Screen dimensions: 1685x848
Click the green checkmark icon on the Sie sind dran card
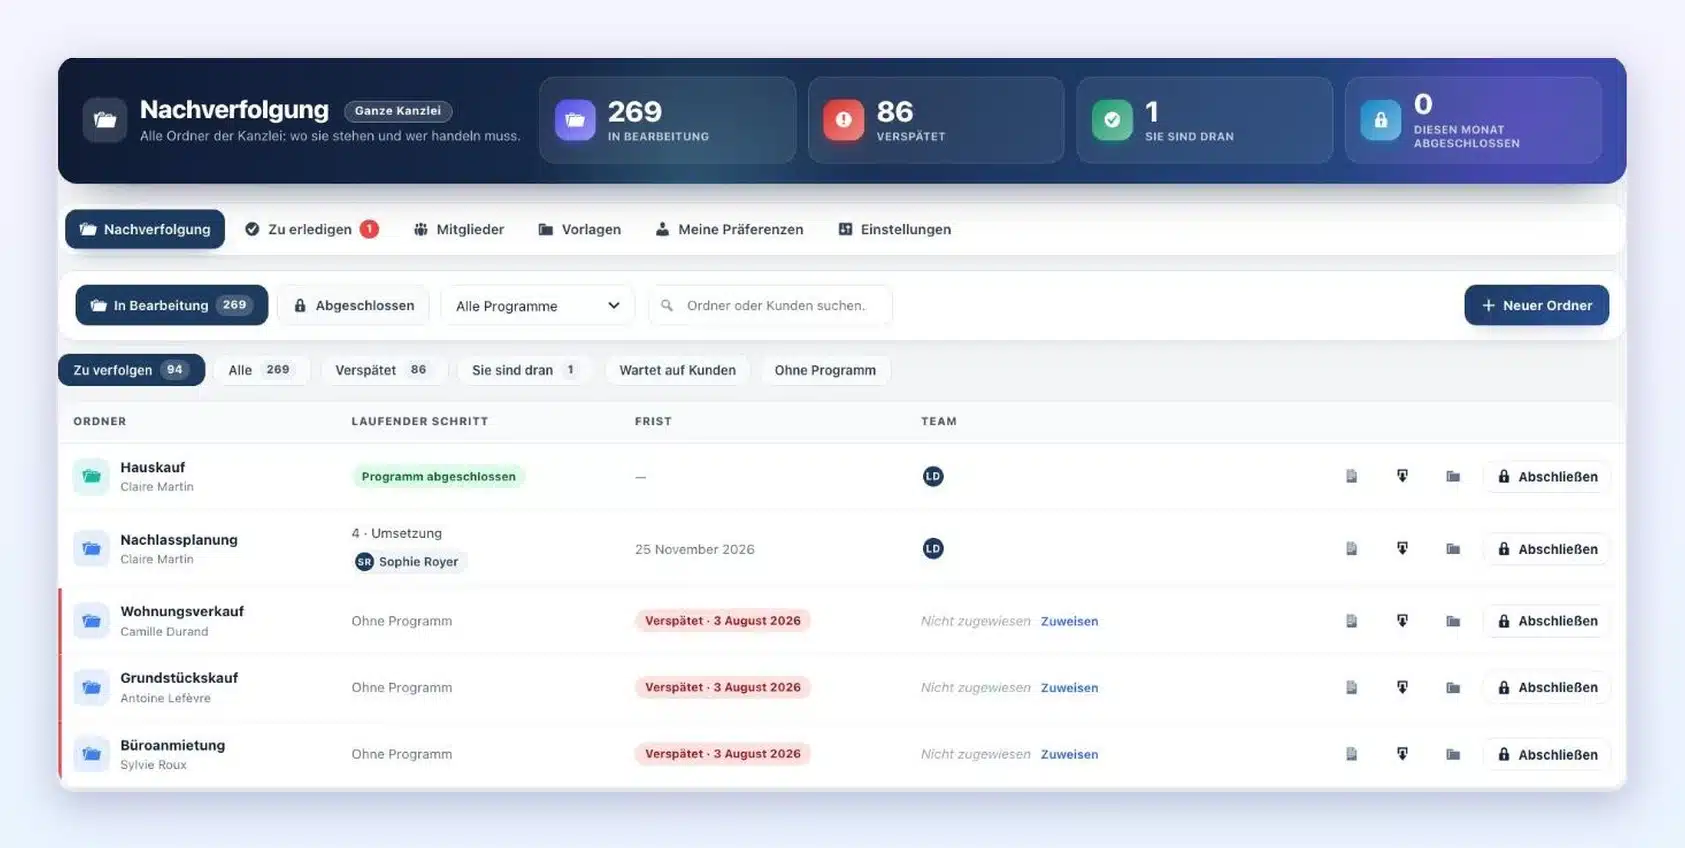[x=1112, y=120]
